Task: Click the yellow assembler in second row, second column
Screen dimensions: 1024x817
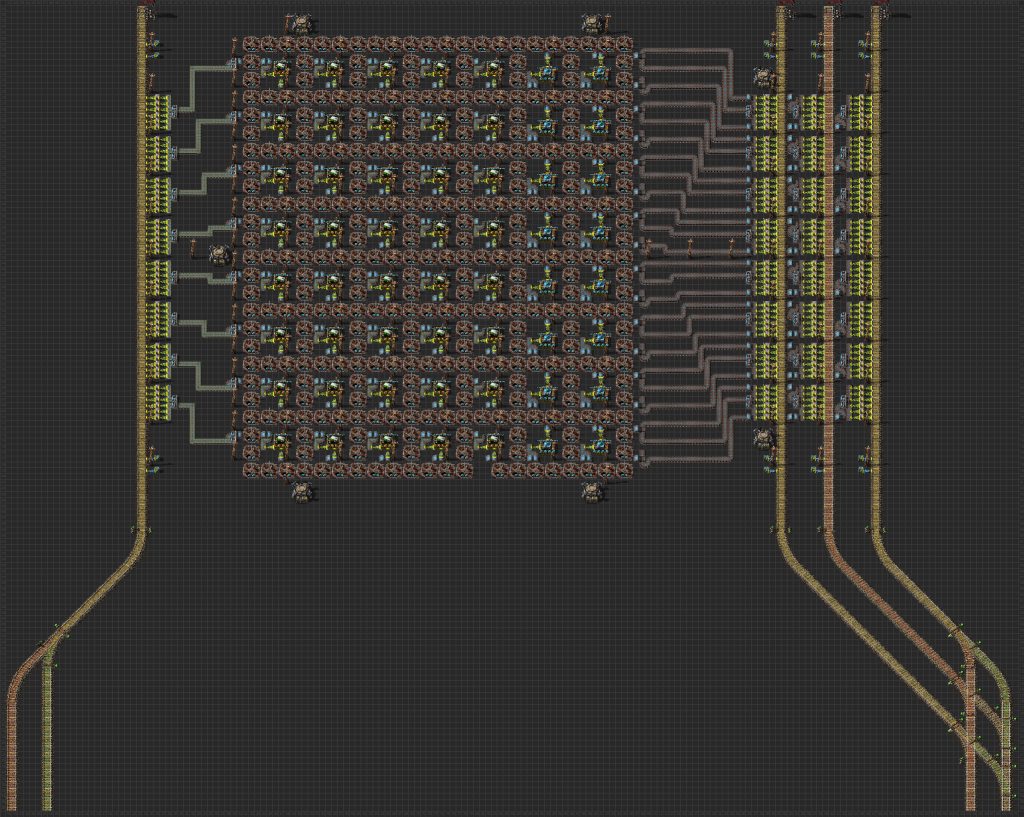Action: (333, 122)
